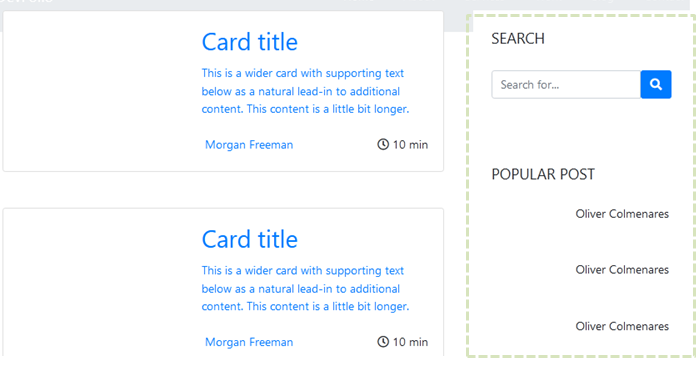This screenshot has height=366, width=699.
Task: Open the second 'Card title' link
Action: coord(250,240)
